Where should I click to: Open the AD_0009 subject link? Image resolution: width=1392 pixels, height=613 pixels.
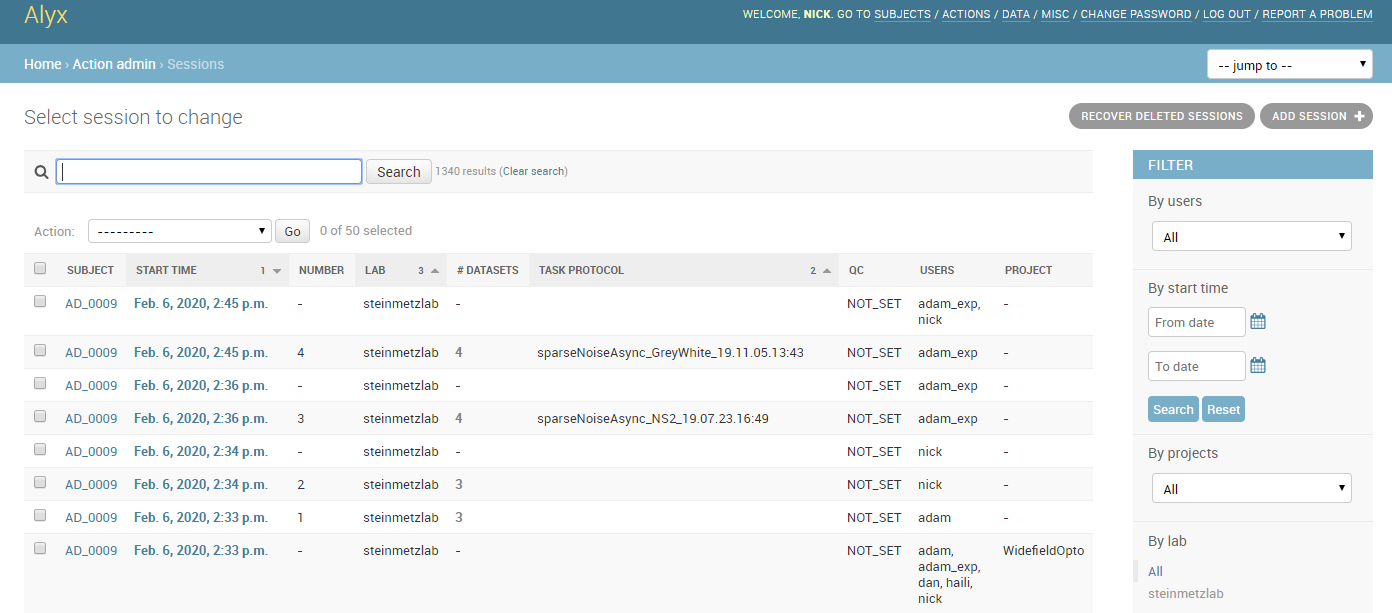pos(91,303)
